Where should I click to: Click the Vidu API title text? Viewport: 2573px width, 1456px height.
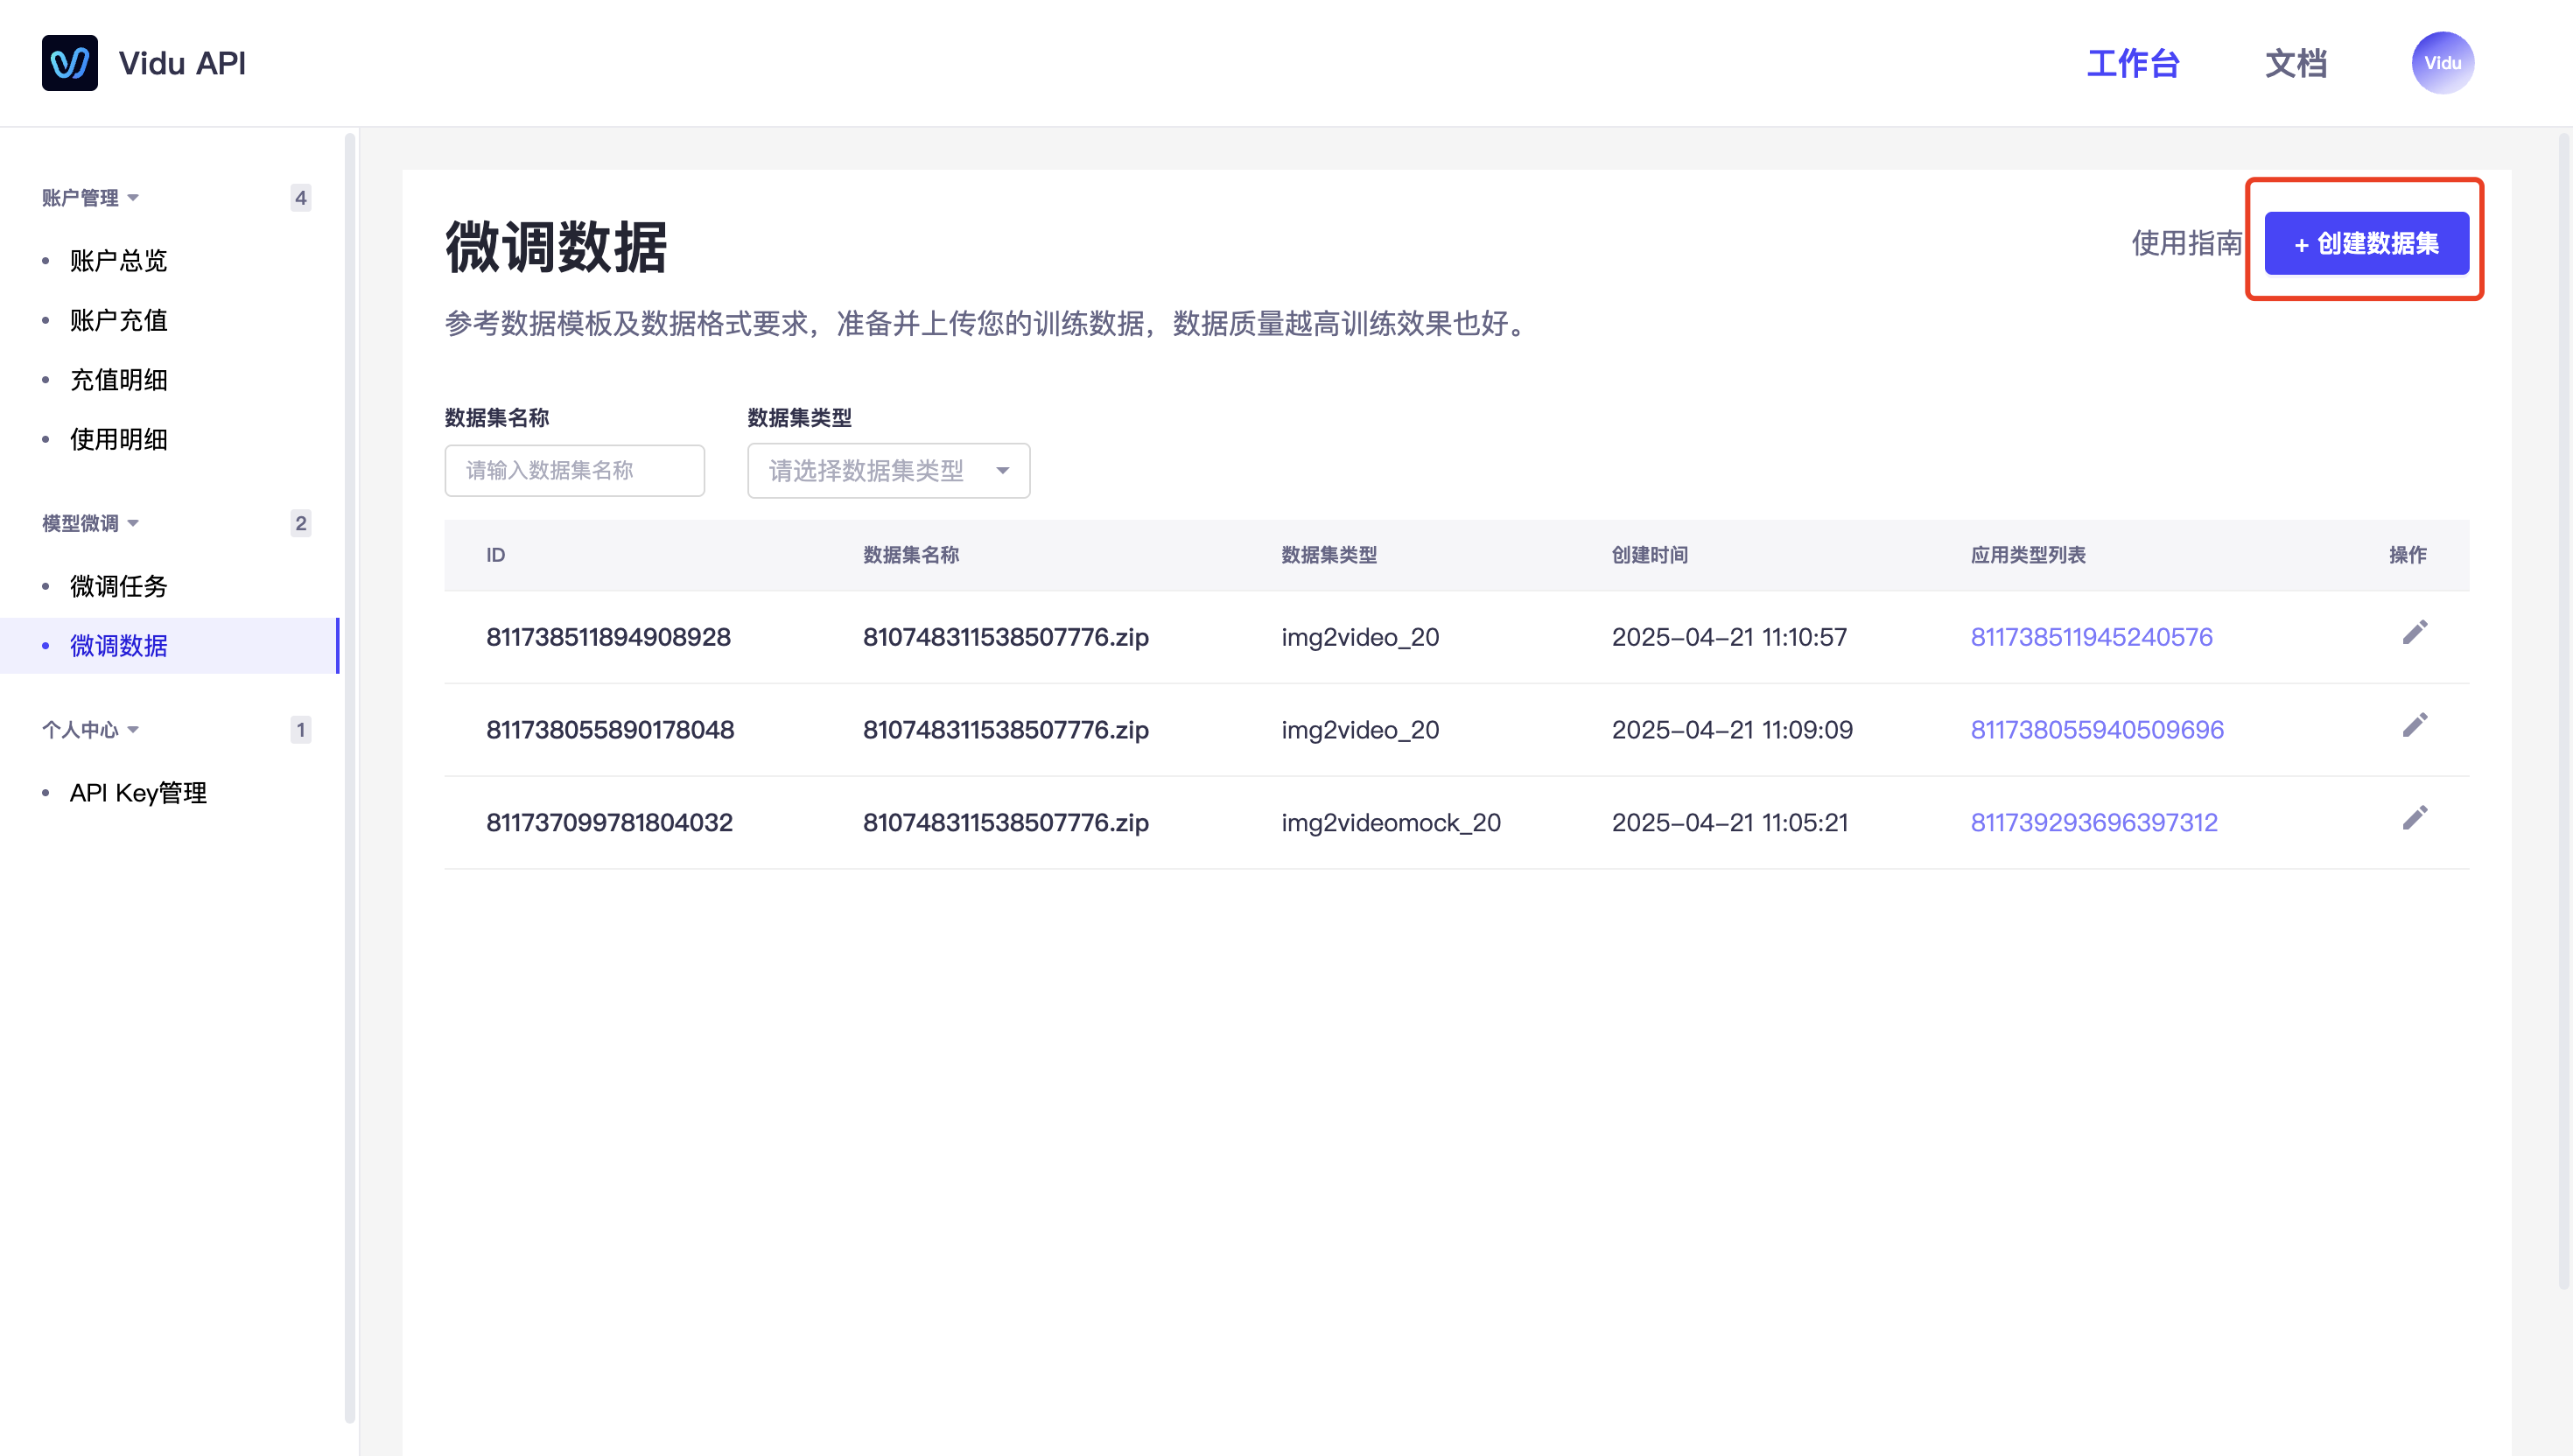click(182, 63)
